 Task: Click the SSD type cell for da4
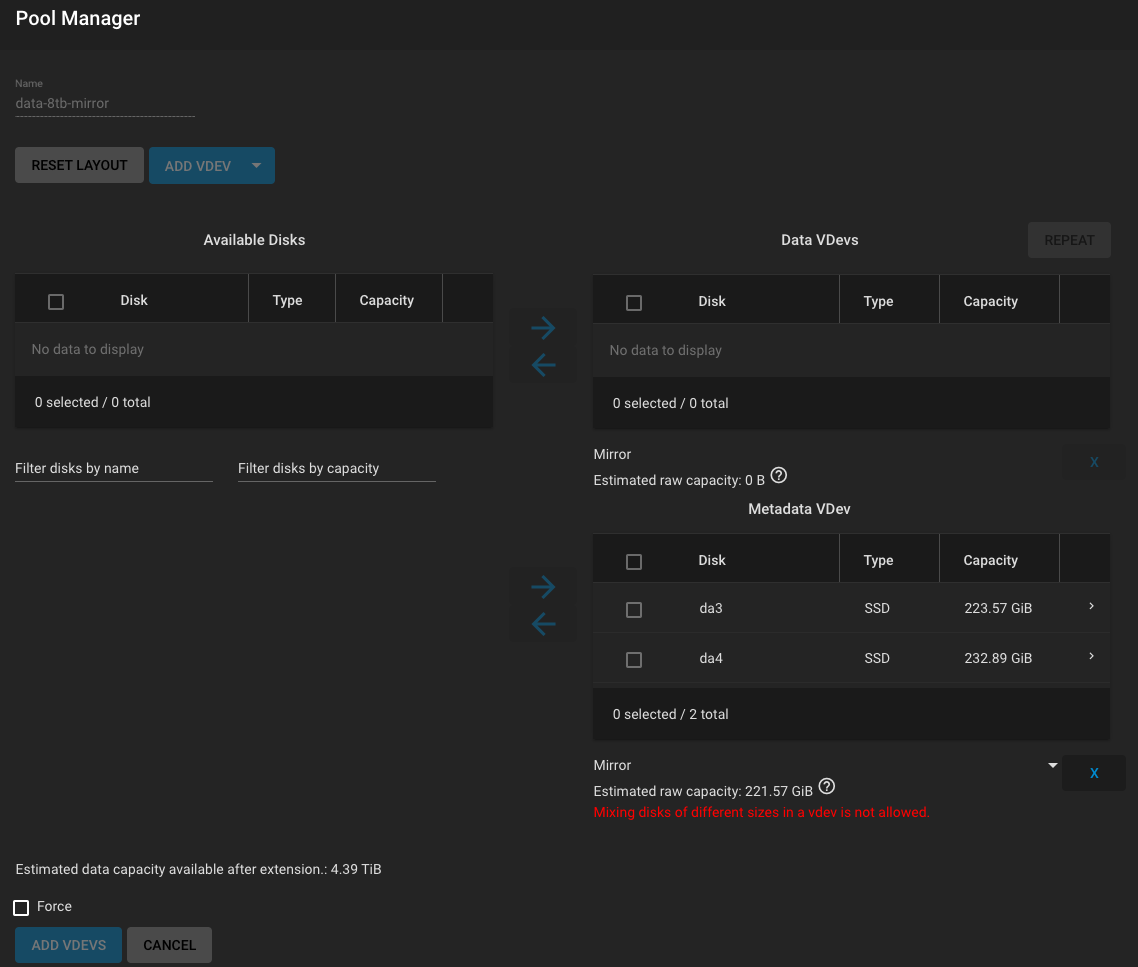click(x=877, y=658)
